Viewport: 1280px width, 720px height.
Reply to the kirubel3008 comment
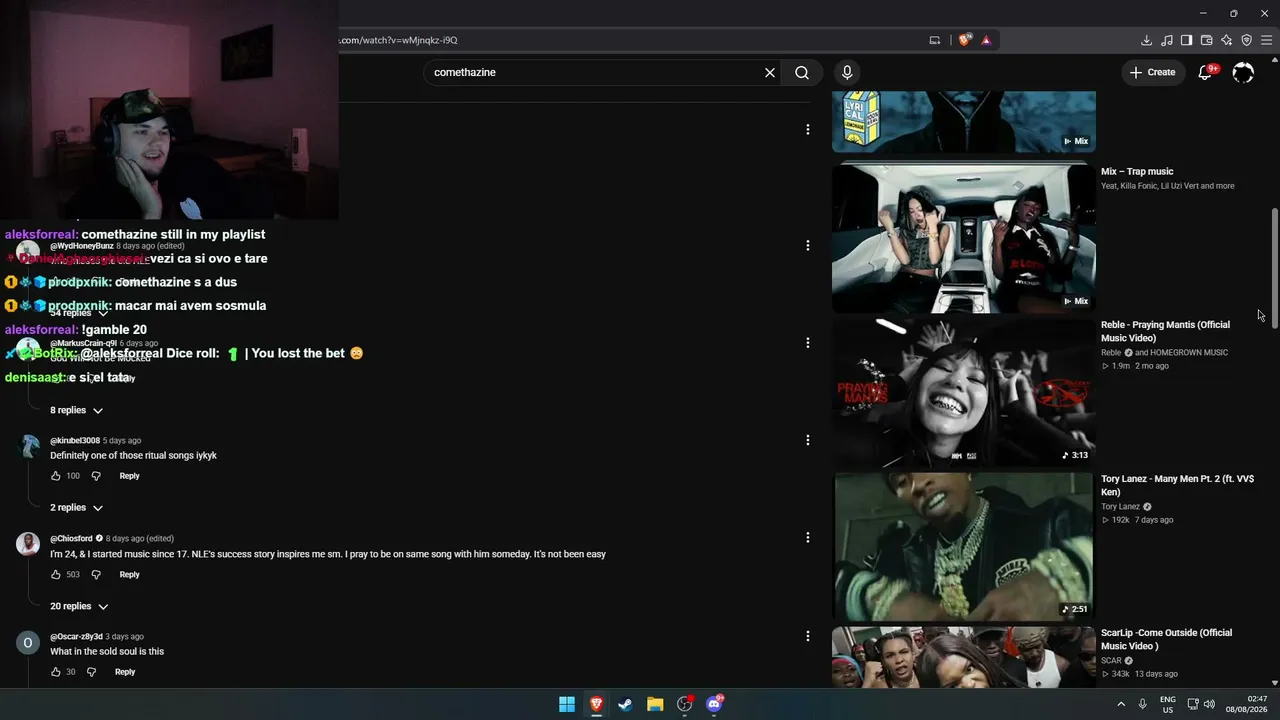tap(129, 476)
